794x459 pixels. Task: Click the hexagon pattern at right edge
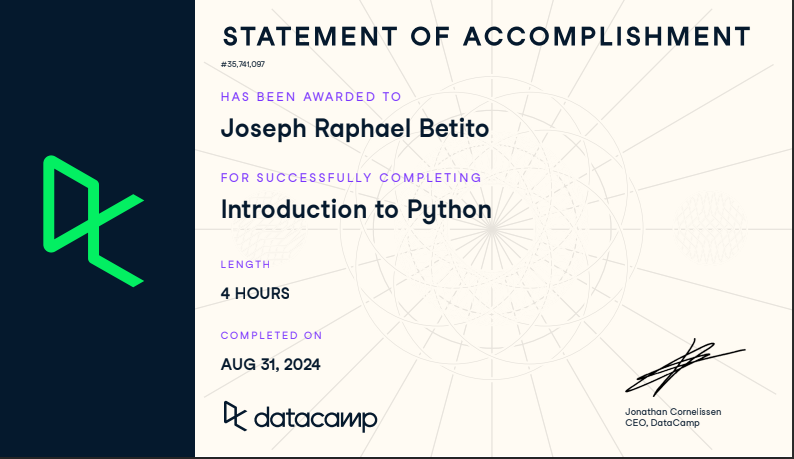point(710,221)
